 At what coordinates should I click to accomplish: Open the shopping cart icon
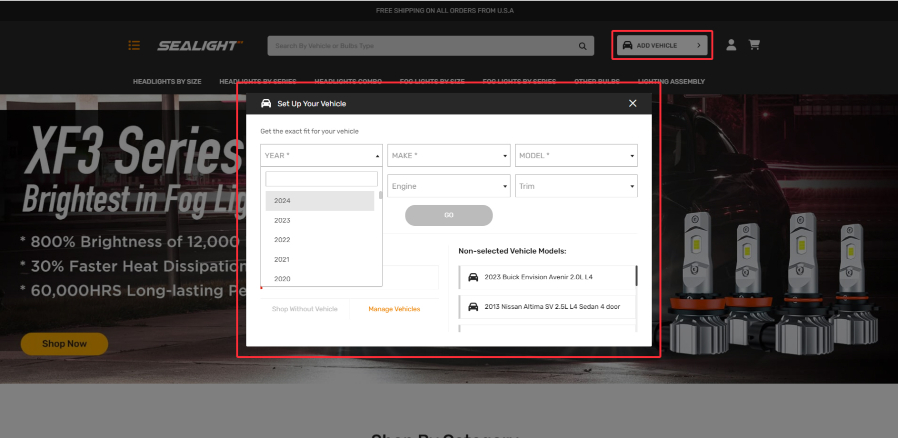754,45
